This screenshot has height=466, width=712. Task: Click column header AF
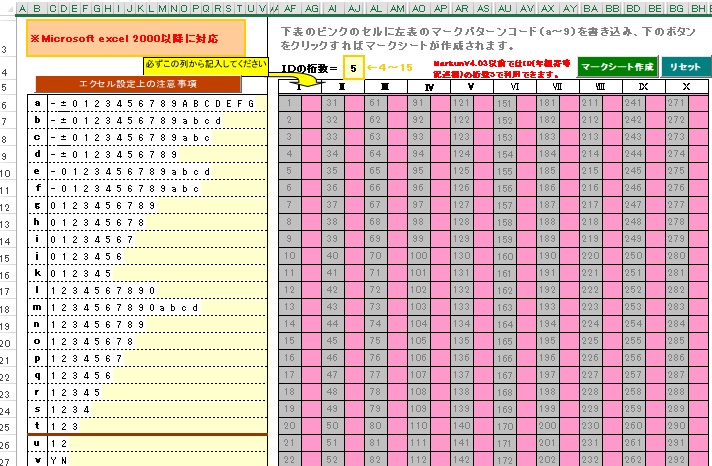click(290, 8)
